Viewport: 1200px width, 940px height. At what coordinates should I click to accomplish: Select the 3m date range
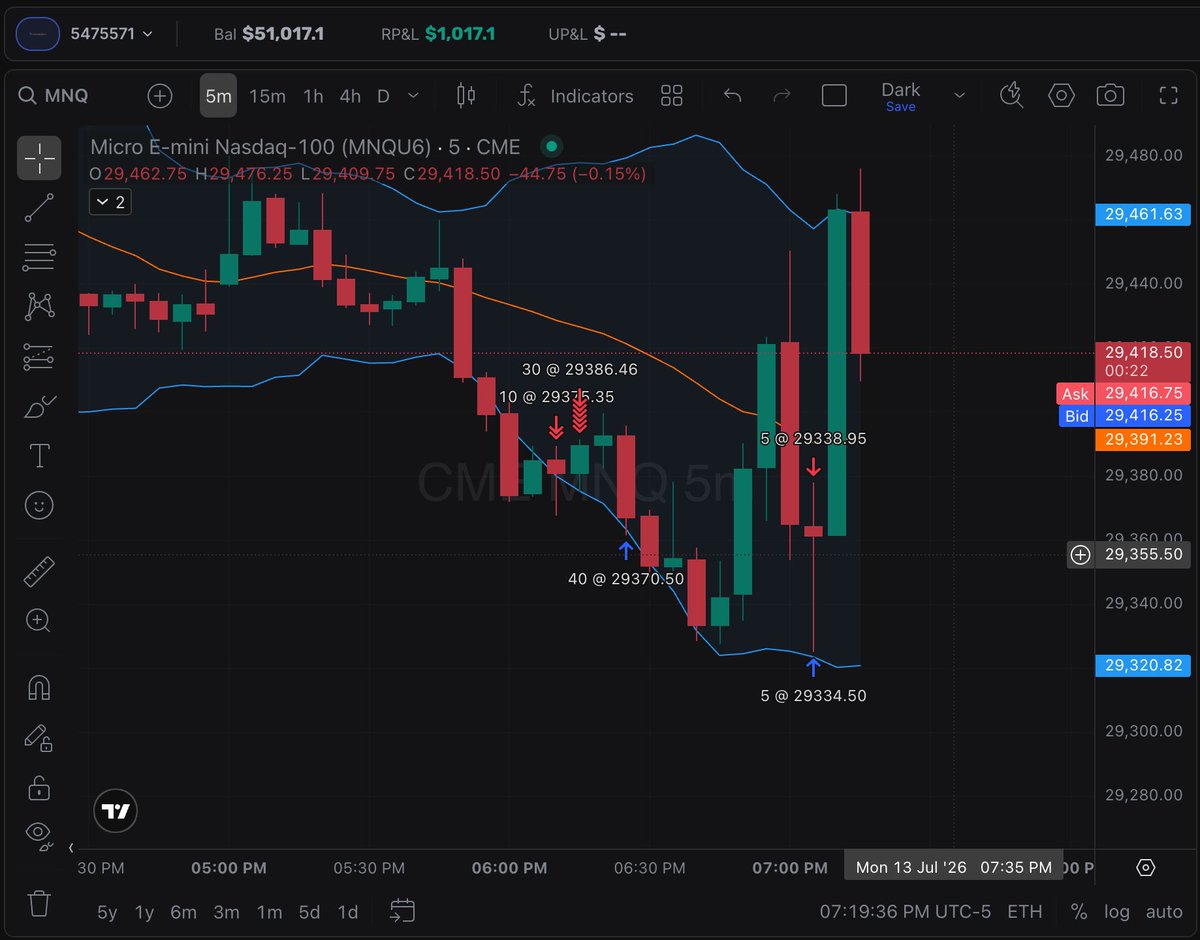click(227, 912)
